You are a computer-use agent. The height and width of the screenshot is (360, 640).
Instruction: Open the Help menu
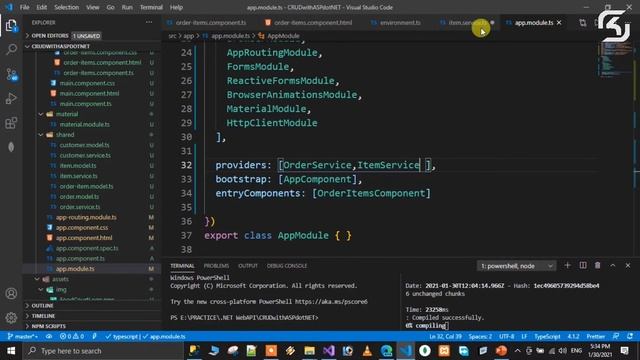pos(176,7)
